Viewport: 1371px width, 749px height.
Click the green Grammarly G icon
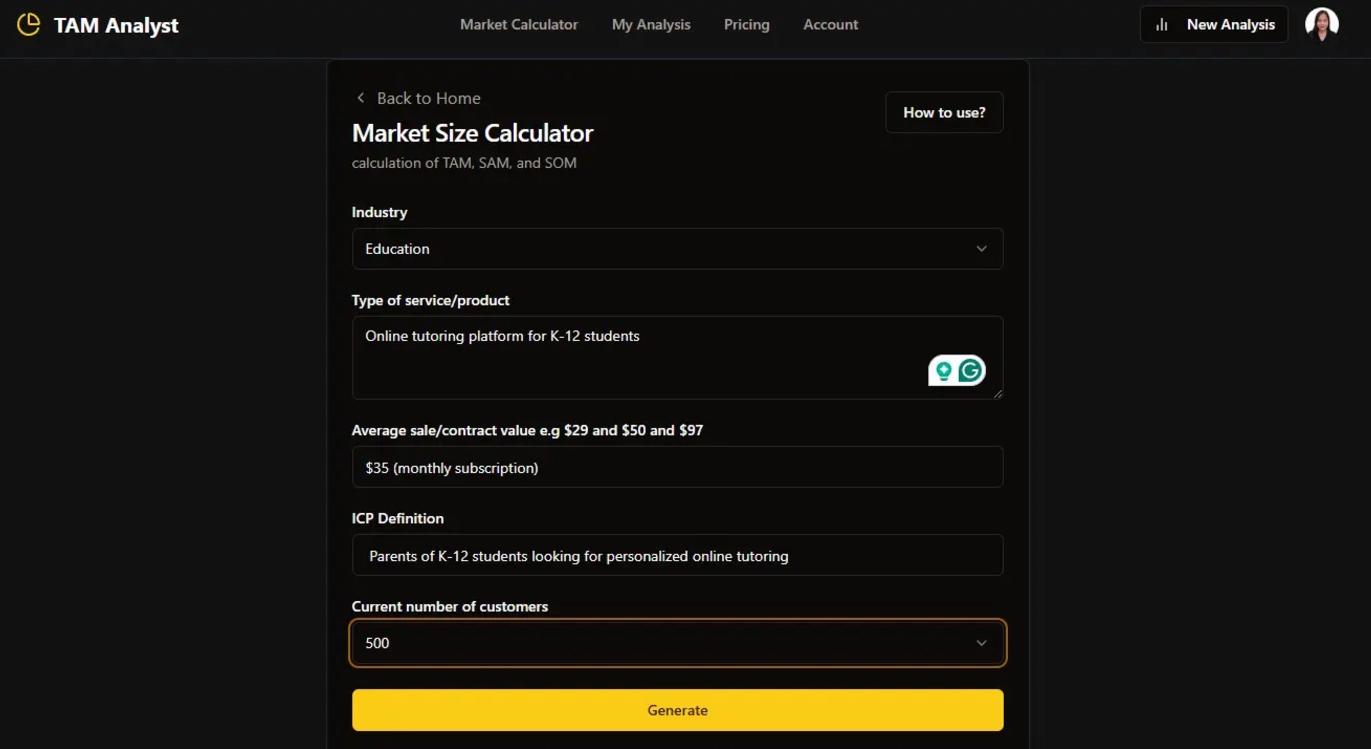pos(970,371)
